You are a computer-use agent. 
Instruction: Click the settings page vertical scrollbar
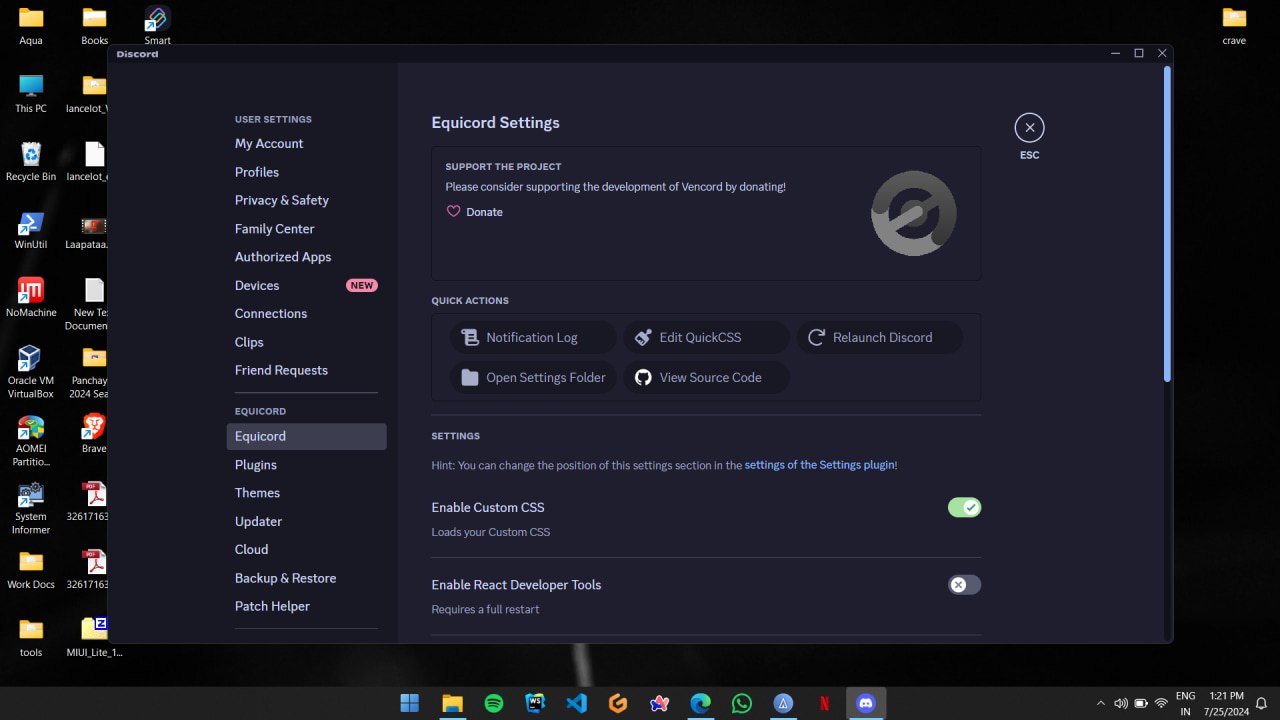coord(1167,225)
